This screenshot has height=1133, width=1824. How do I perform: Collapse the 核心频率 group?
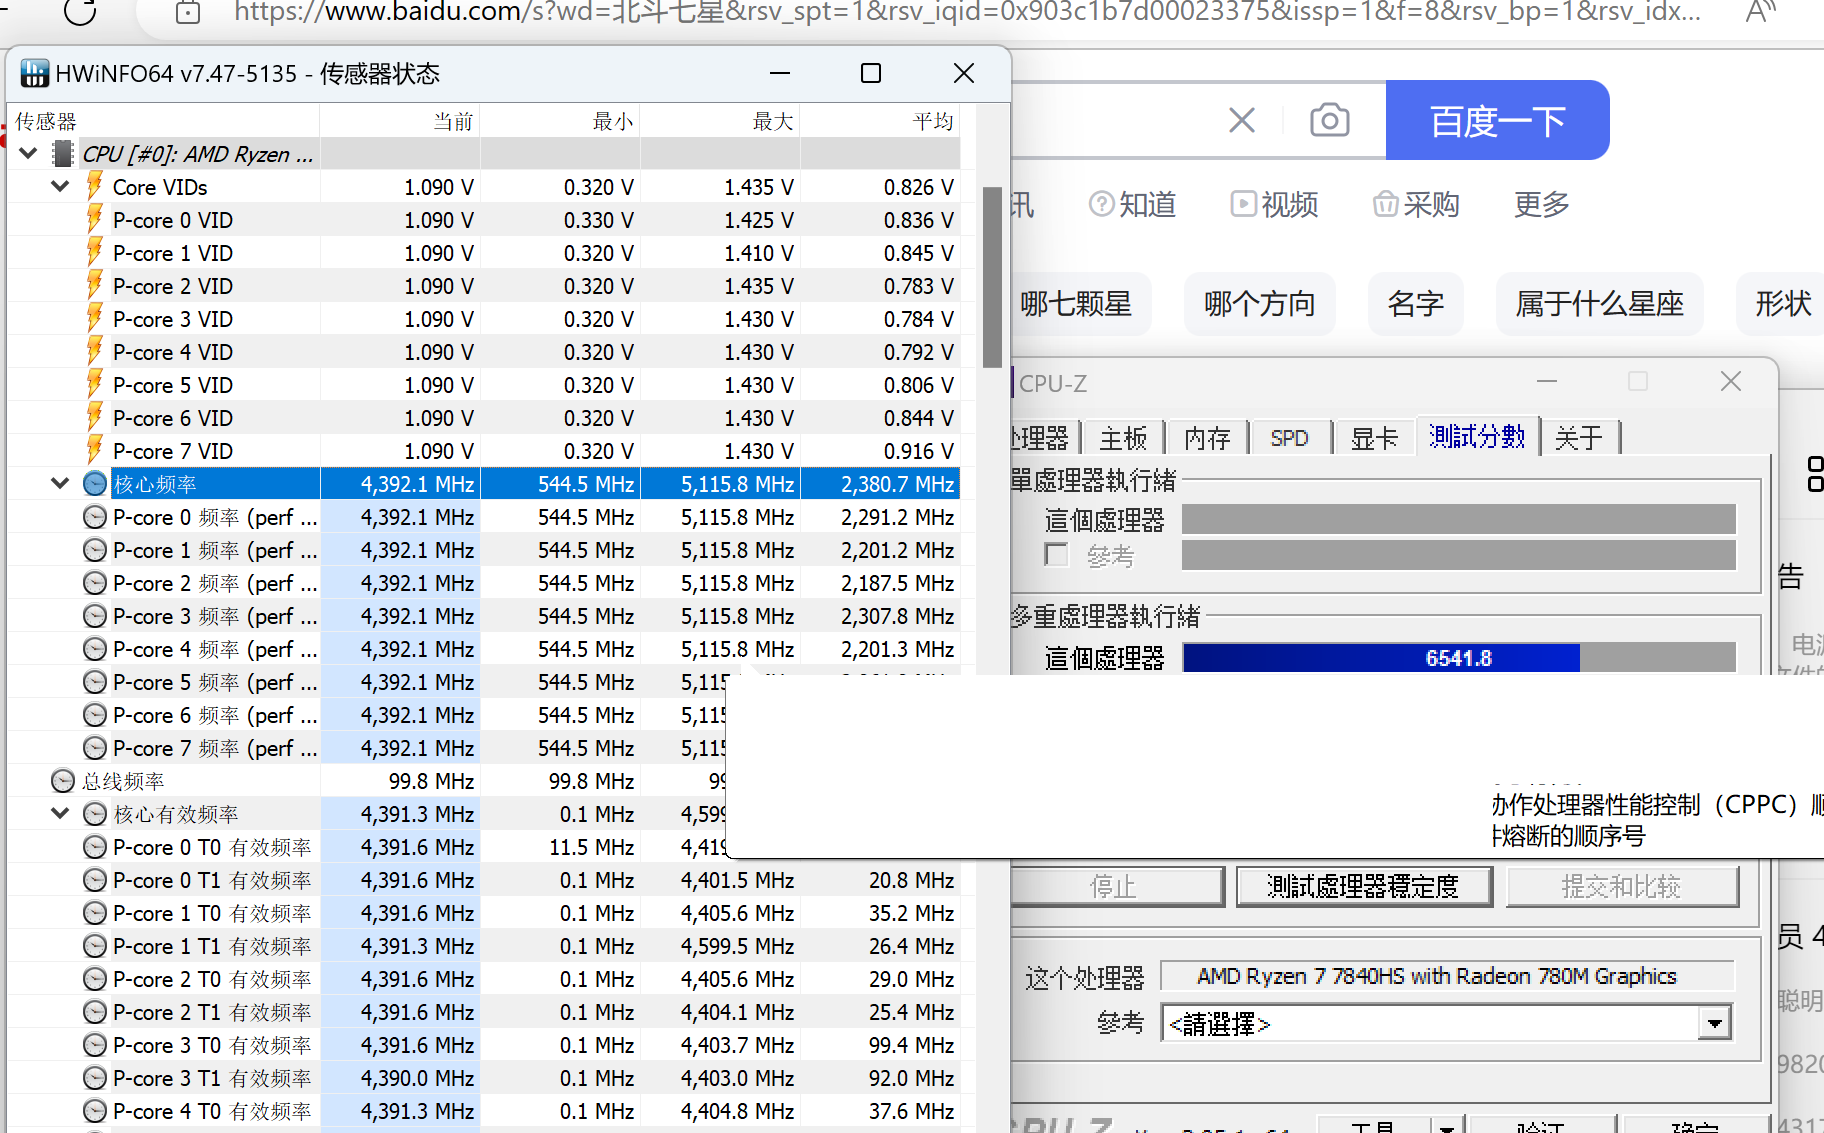click(x=60, y=484)
